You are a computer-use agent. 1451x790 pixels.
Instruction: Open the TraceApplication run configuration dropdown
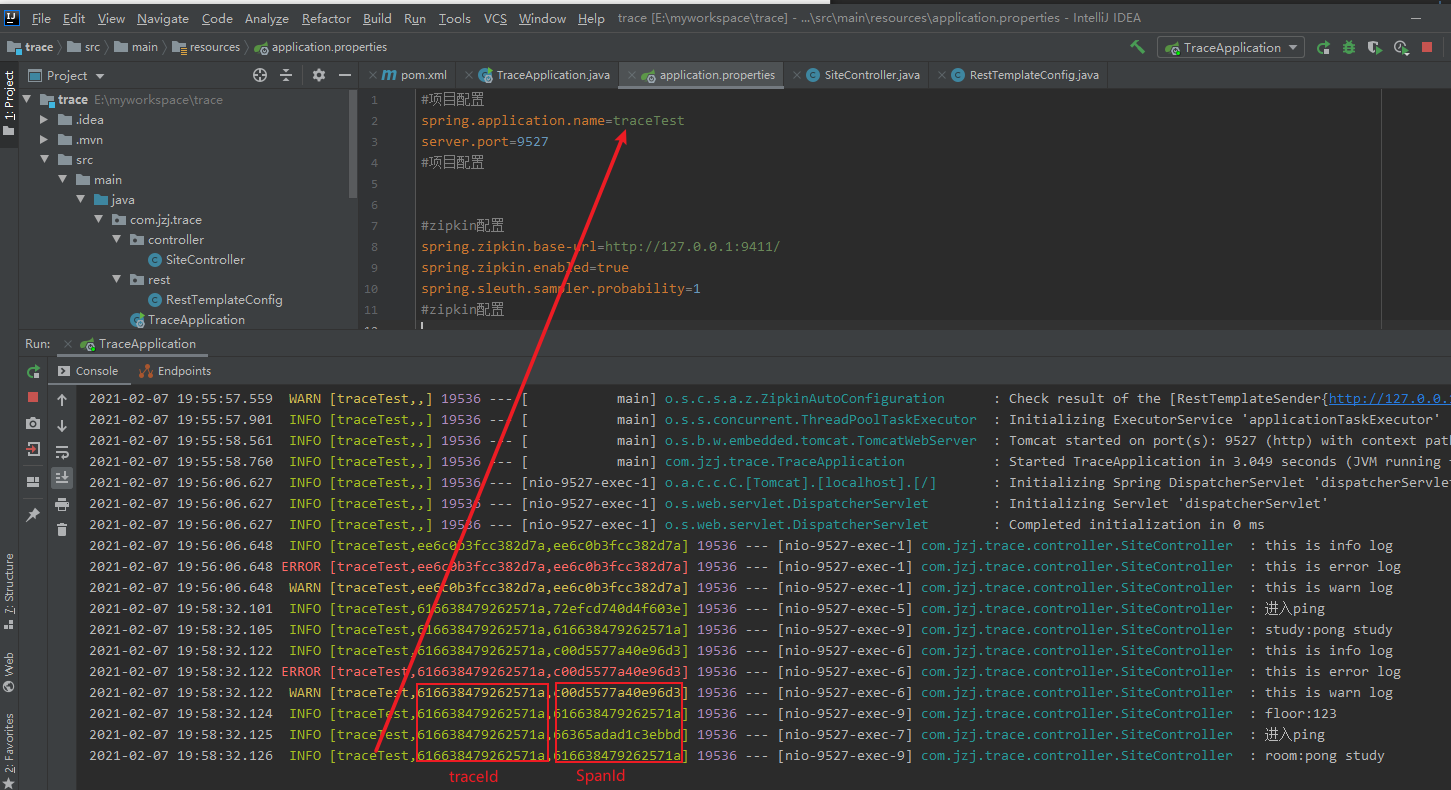[x=1231, y=47]
